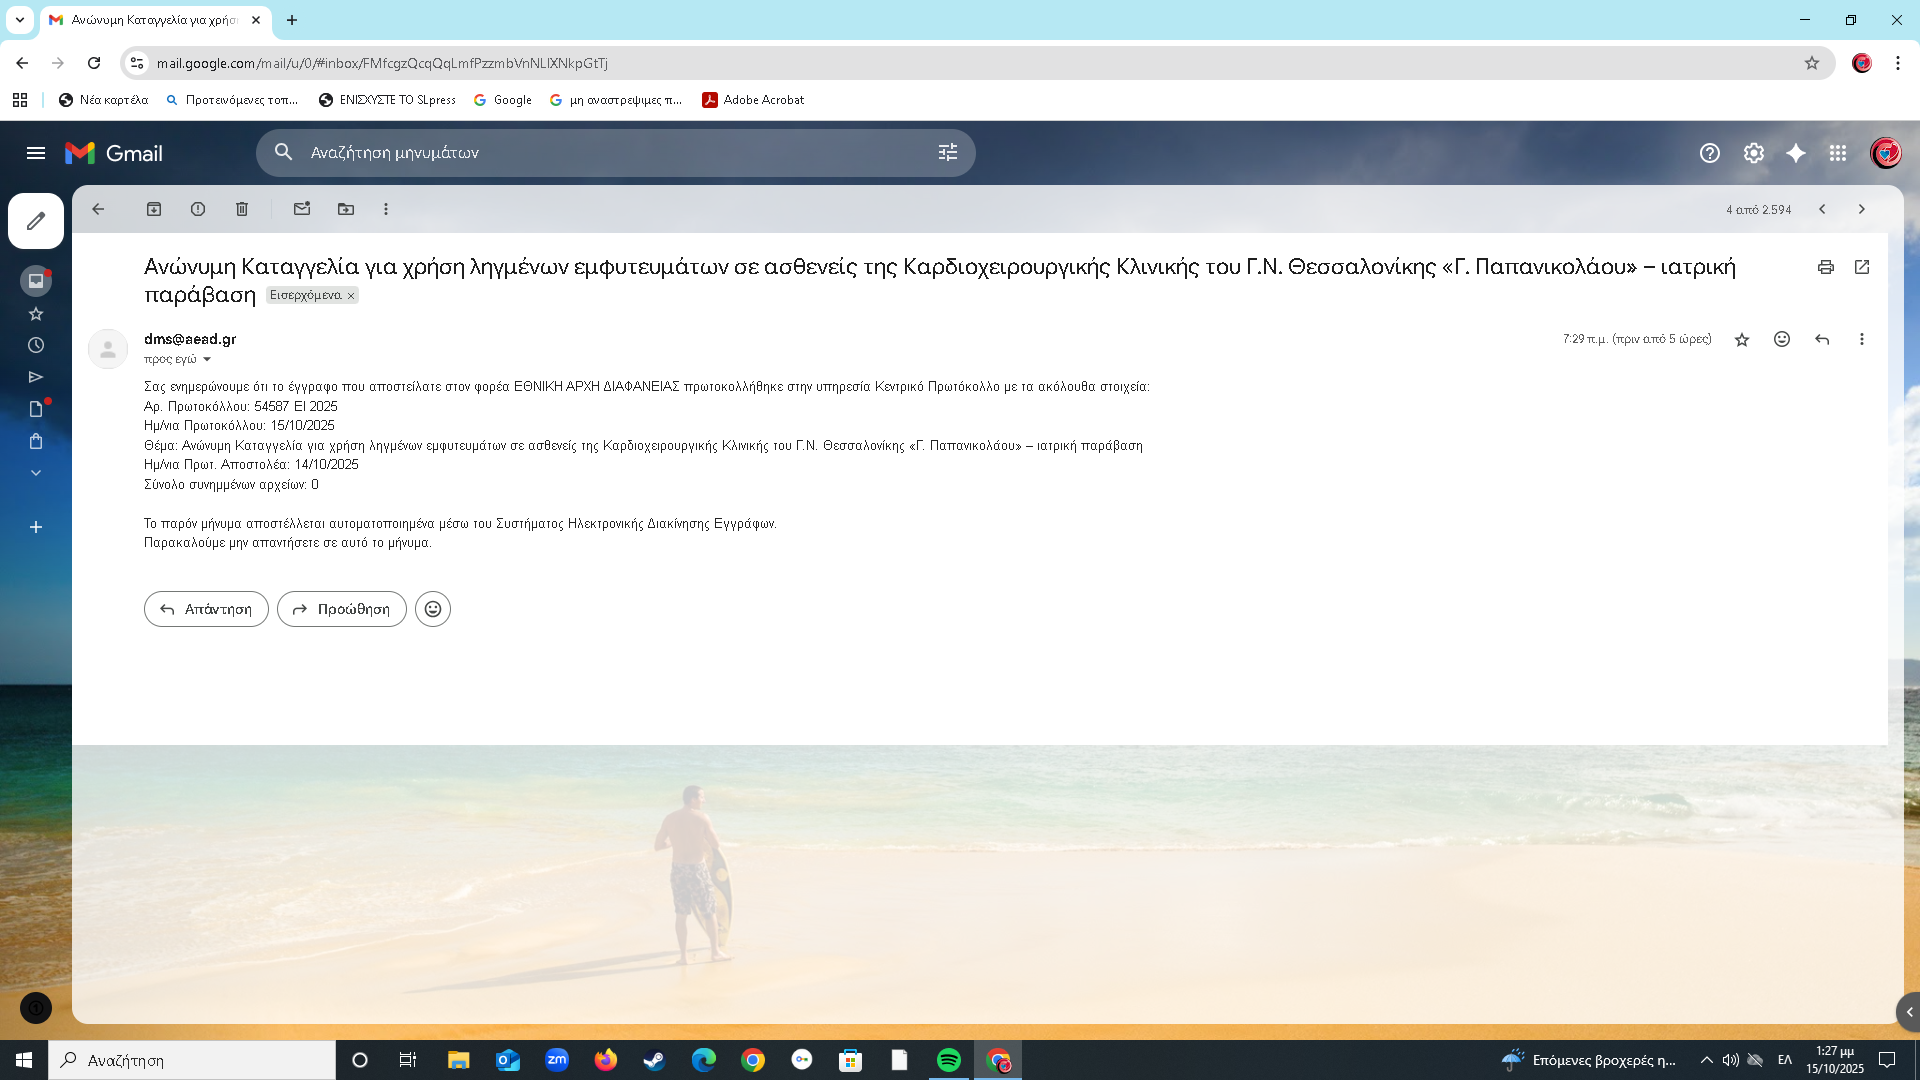Expand recipient details next to προς εγώ
The height and width of the screenshot is (1080, 1920).
[x=207, y=359]
